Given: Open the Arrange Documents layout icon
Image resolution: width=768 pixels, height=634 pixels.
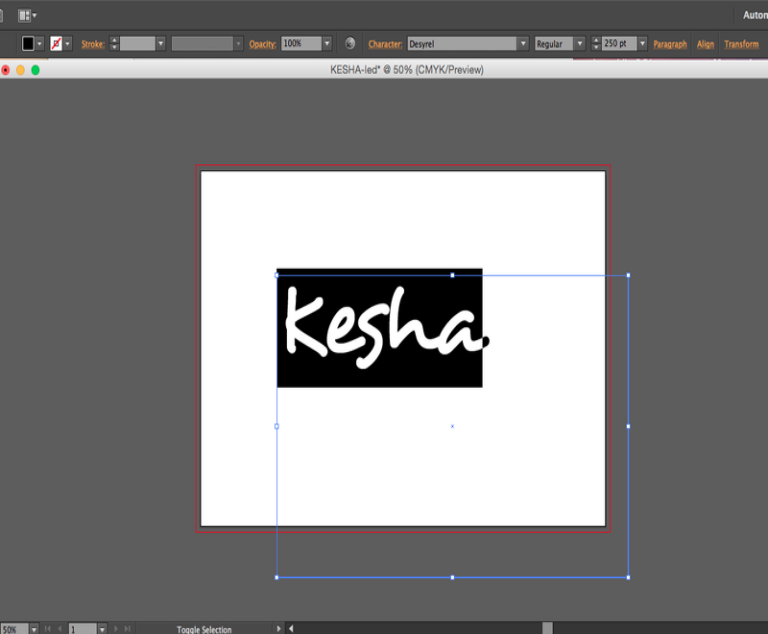Looking at the screenshot, I should pyautogui.click(x=27, y=15).
